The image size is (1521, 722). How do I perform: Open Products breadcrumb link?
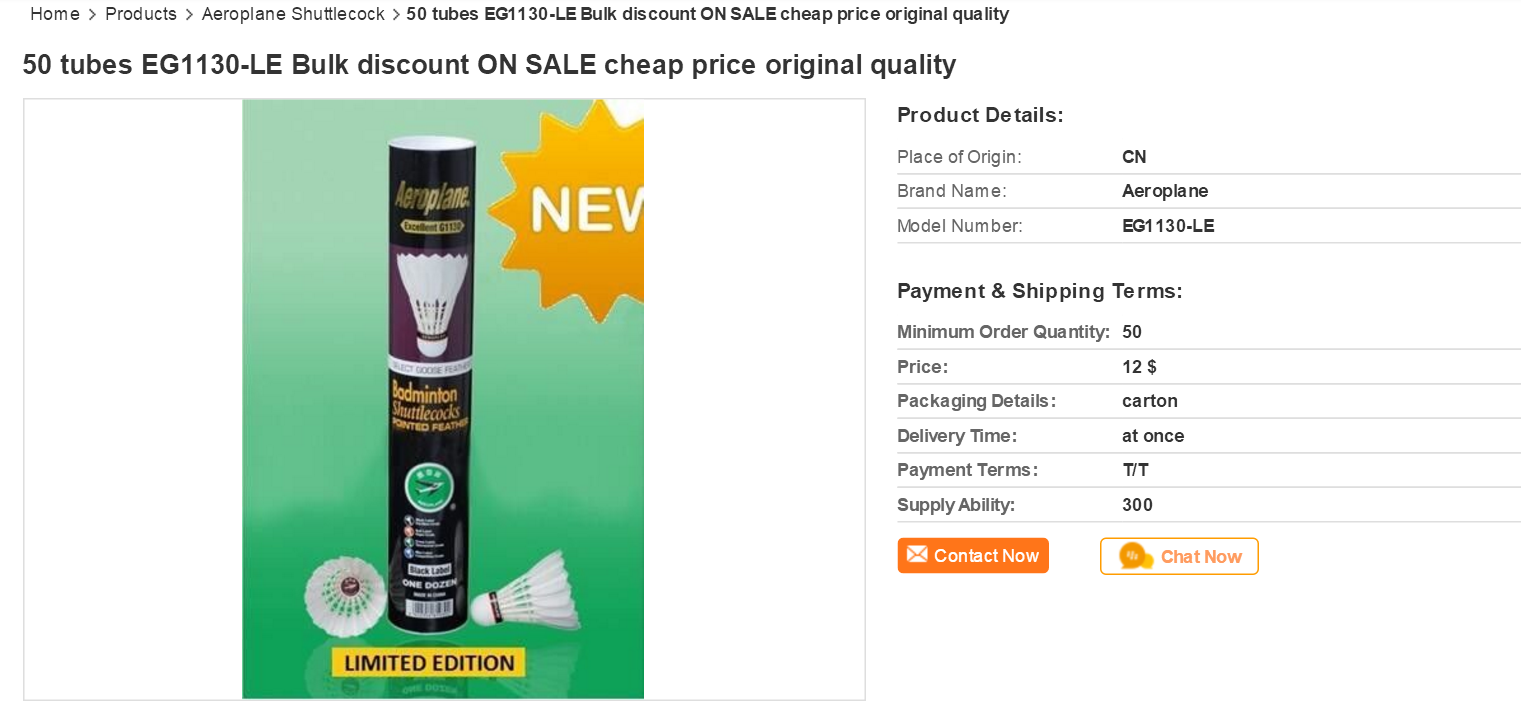pyautogui.click(x=140, y=14)
